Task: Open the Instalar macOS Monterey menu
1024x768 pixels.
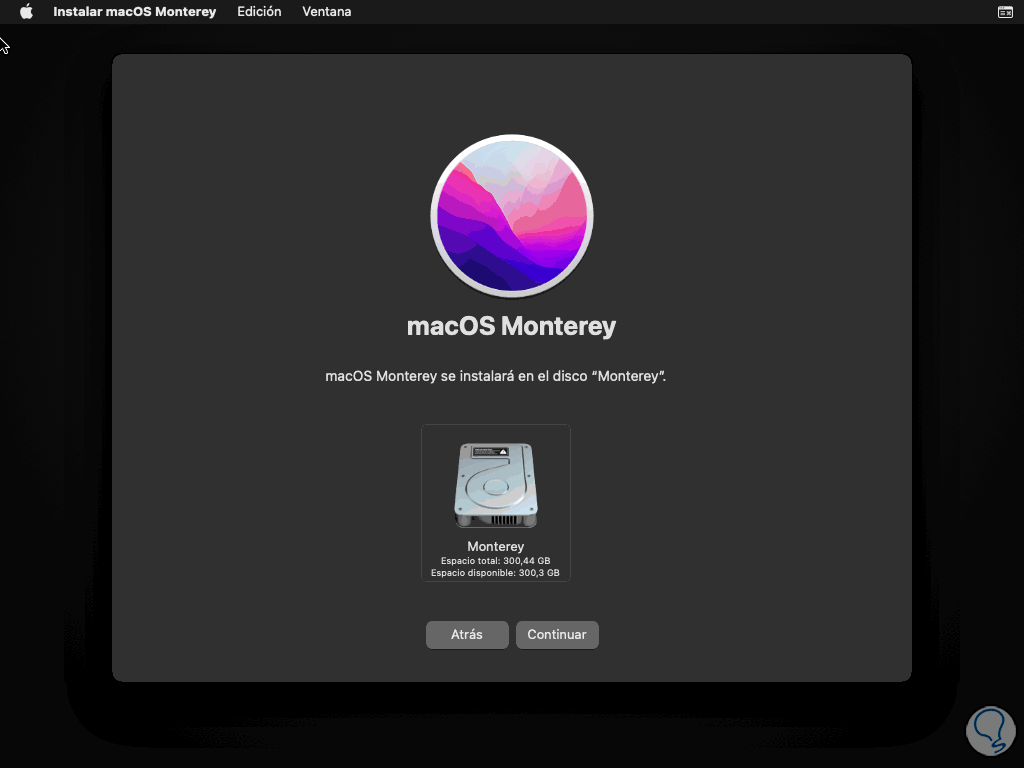Action: 135,12
